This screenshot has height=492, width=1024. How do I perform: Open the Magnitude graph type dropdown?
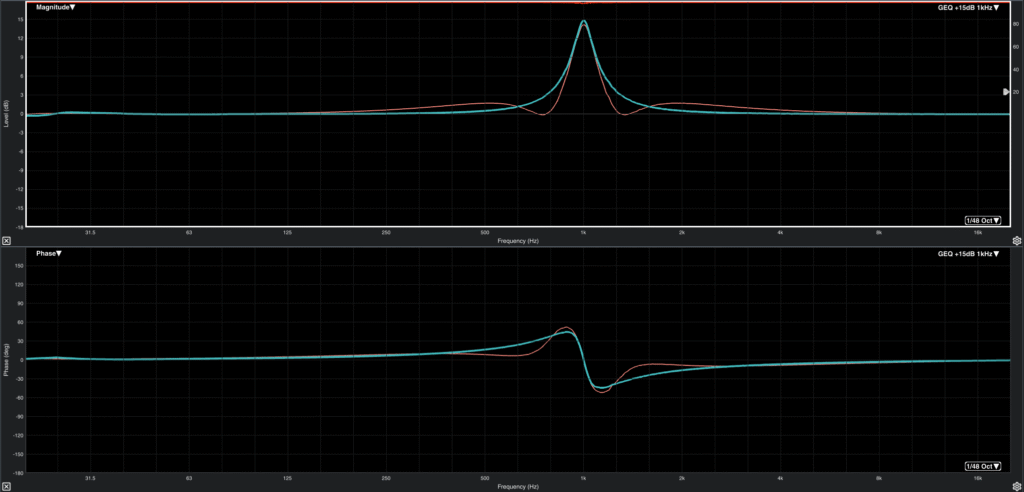coord(56,7)
